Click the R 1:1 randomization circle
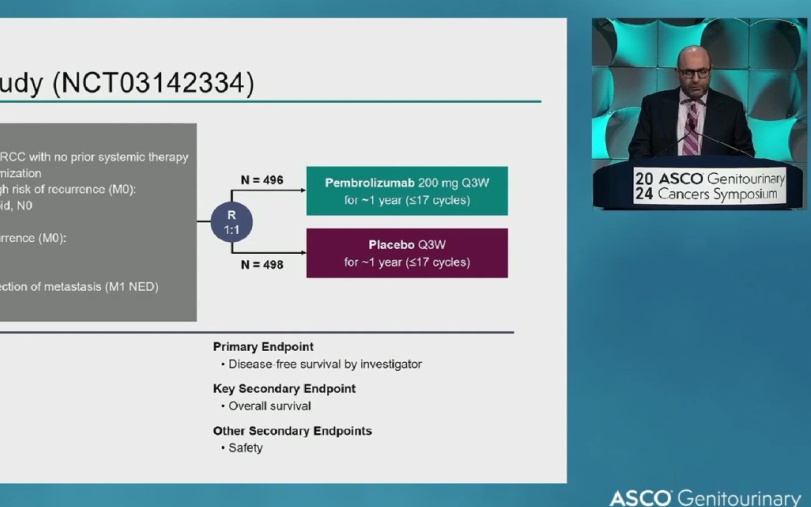 [232, 222]
